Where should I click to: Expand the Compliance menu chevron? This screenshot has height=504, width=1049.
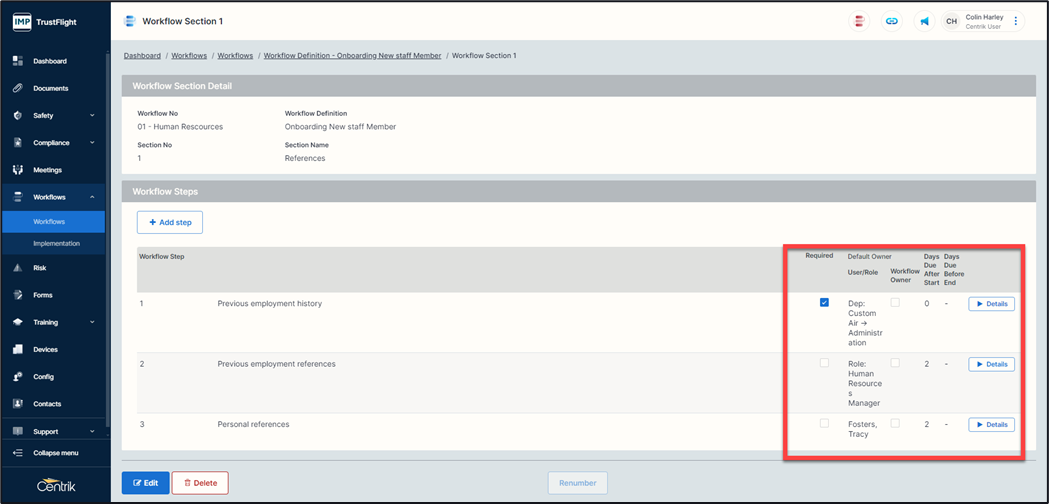[92, 143]
